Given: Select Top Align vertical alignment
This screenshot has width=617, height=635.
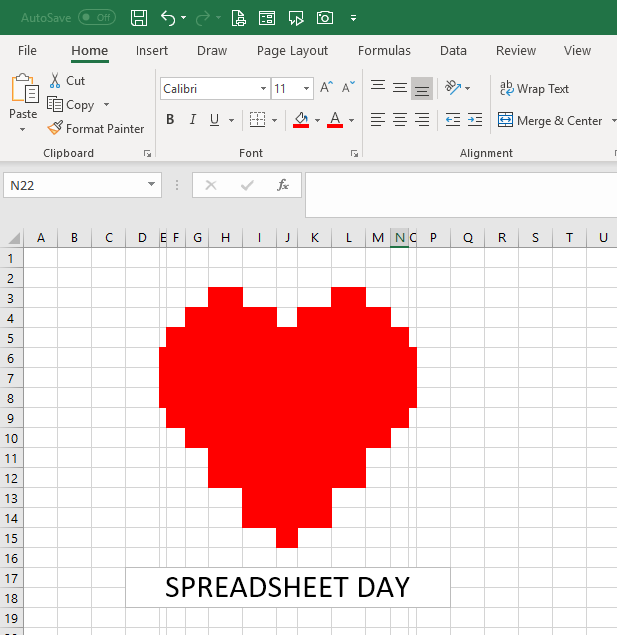Looking at the screenshot, I should (378, 87).
